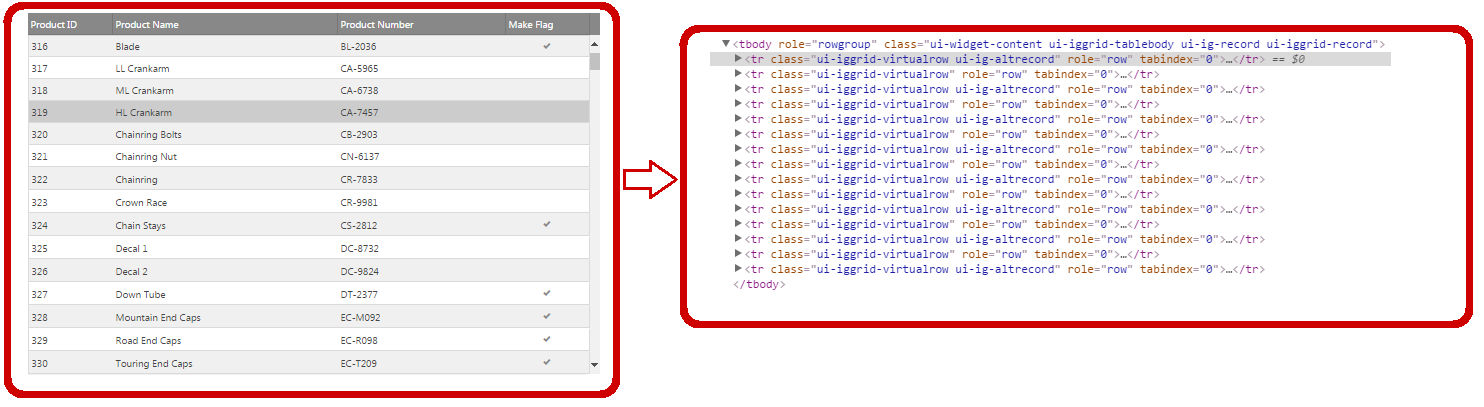Expand the last tr element in tbody

click(738, 269)
